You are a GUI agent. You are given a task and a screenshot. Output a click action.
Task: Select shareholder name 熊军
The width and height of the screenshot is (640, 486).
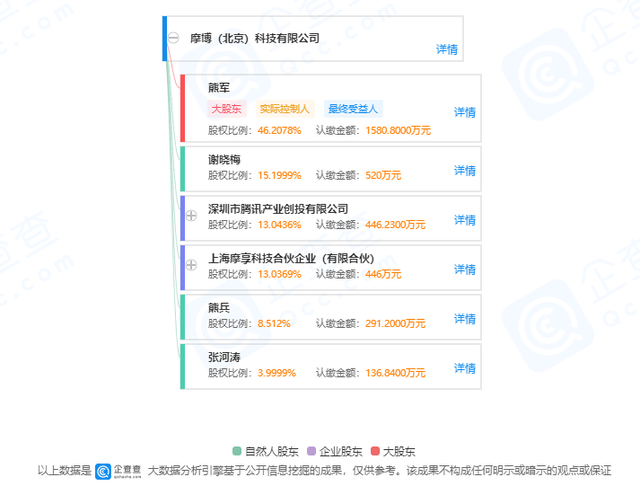[219, 87]
